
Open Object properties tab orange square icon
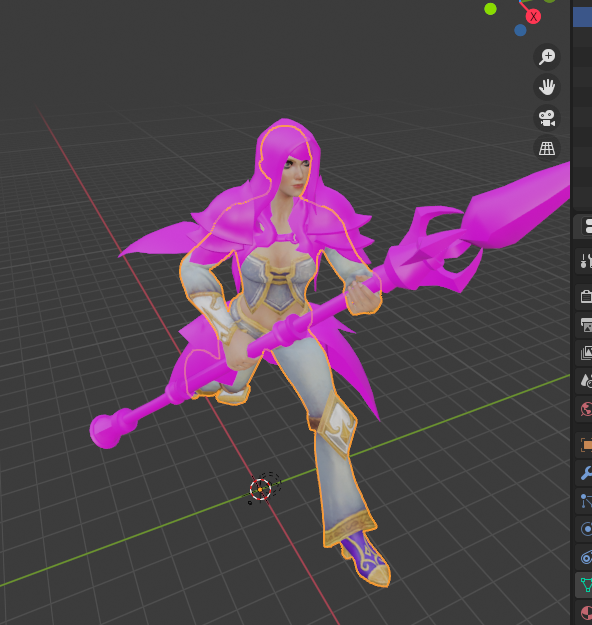pyautogui.click(x=585, y=445)
